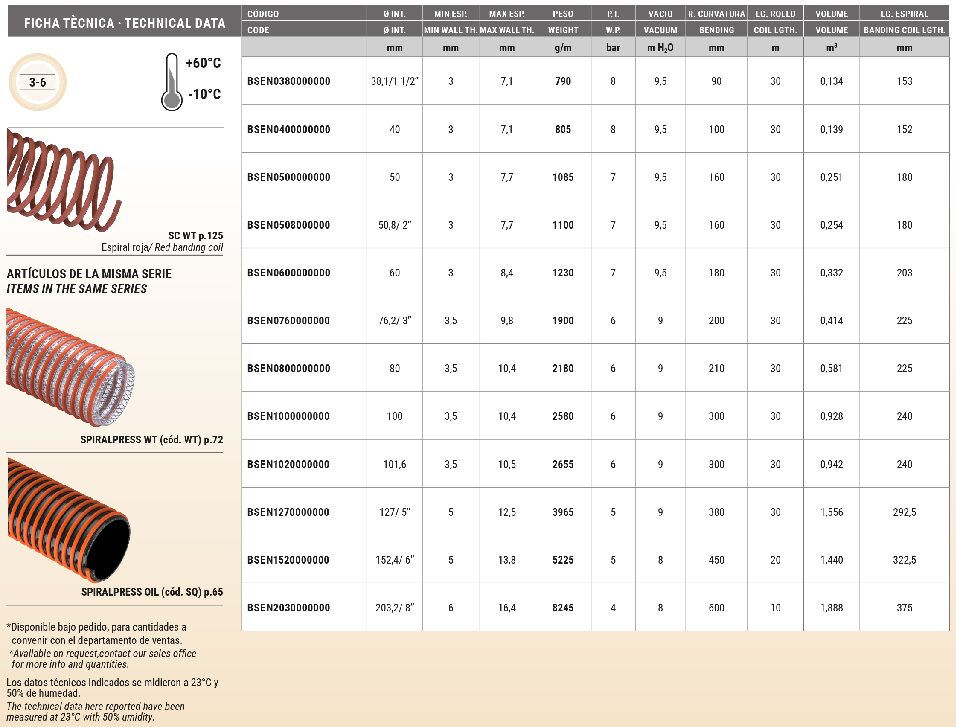The width and height of the screenshot is (956, 727).
Task: Click the 322,5 banding coil length value
Action: click(x=904, y=559)
